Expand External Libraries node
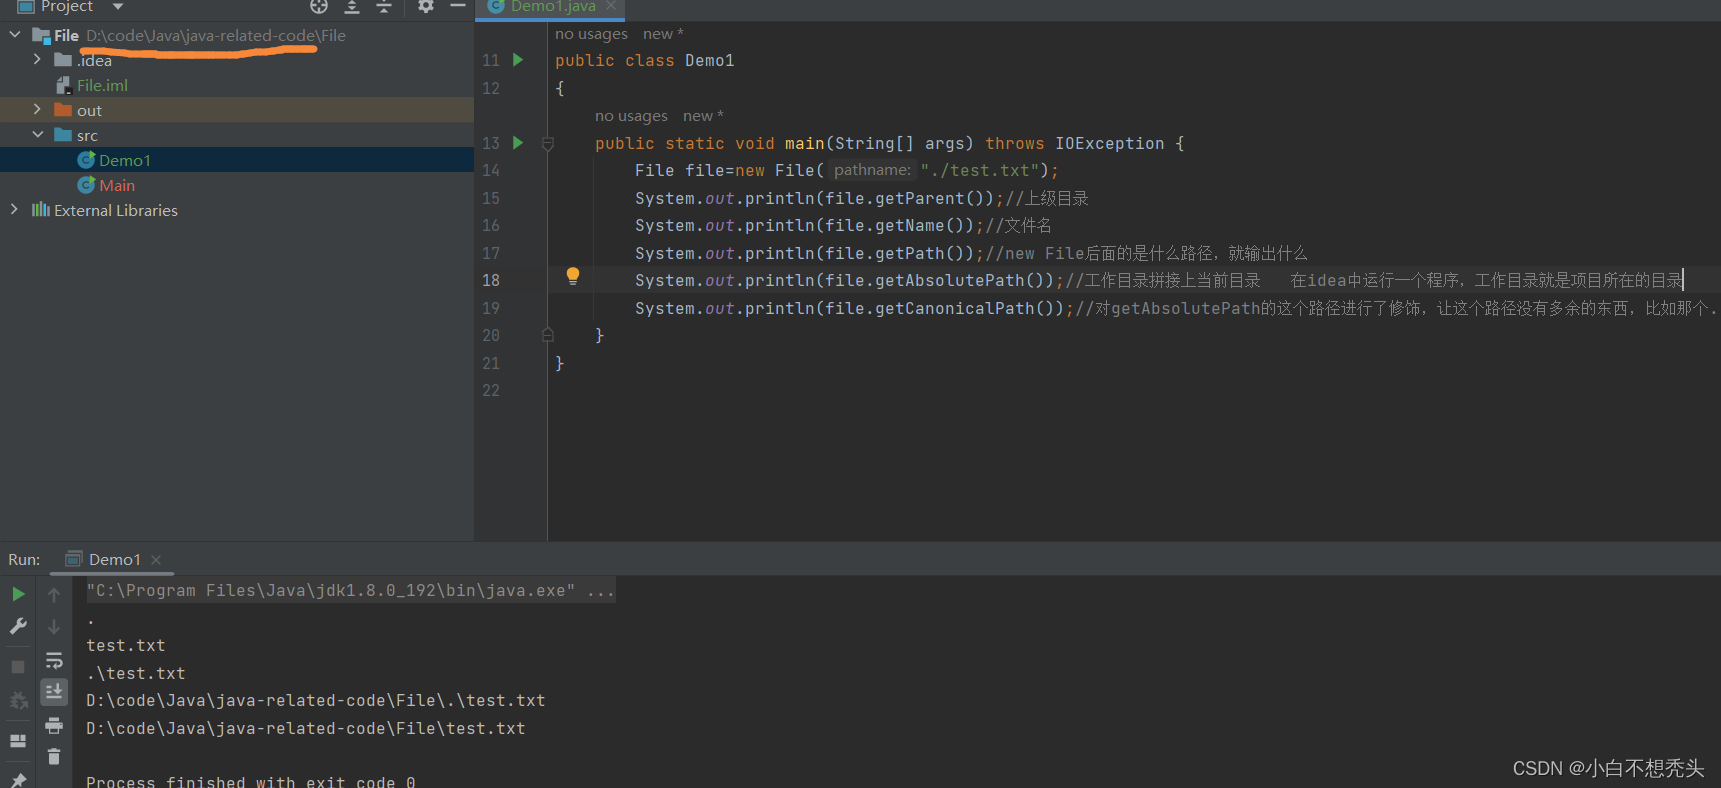 14,210
